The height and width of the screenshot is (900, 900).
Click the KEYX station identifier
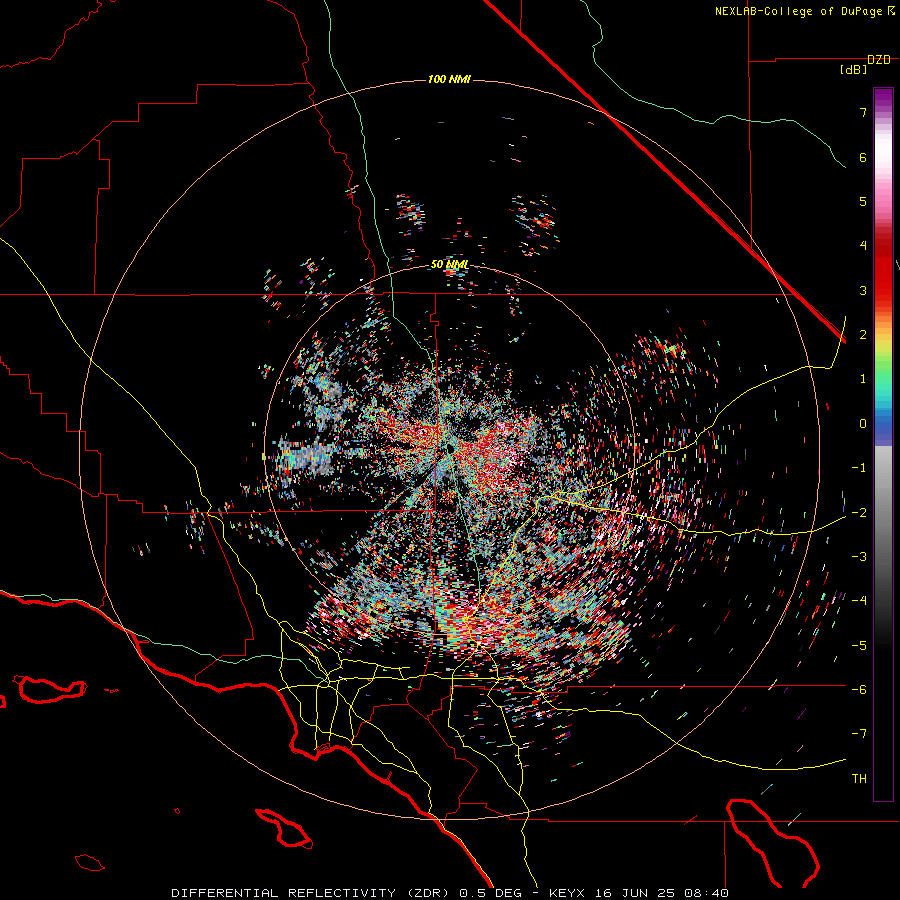click(567, 893)
